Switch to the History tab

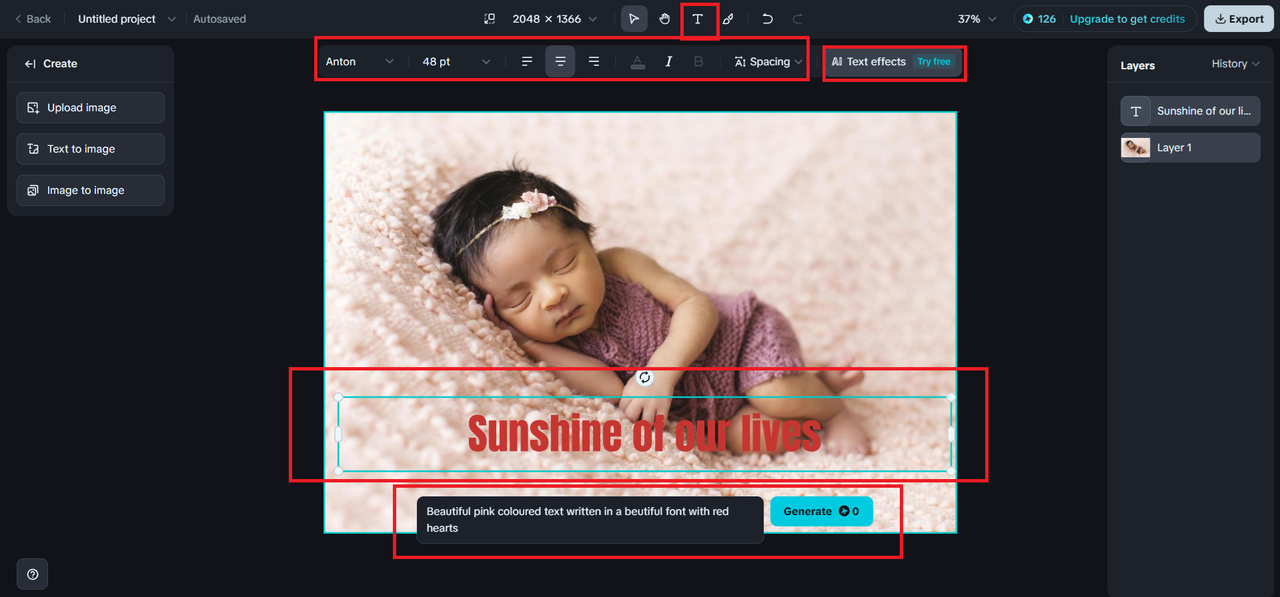click(1236, 64)
